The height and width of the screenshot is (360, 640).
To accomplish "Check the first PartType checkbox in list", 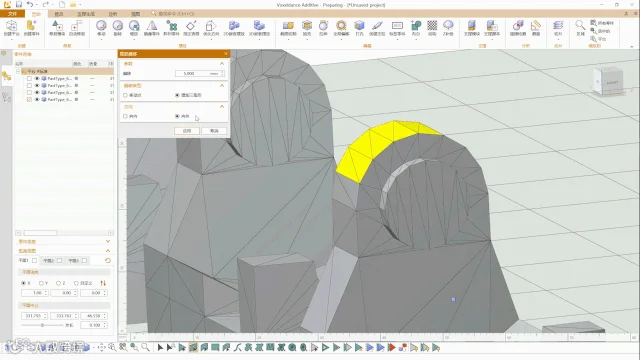I will (x=29, y=78).
